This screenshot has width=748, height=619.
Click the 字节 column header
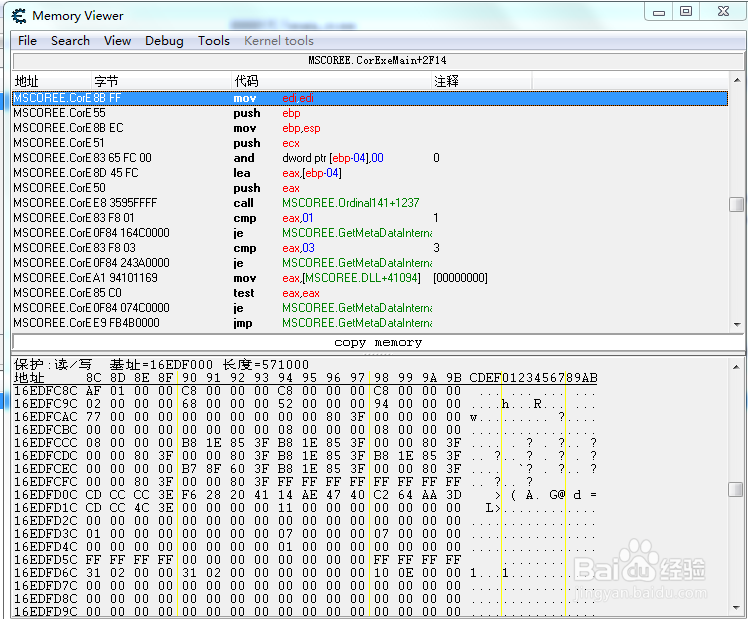[161, 81]
